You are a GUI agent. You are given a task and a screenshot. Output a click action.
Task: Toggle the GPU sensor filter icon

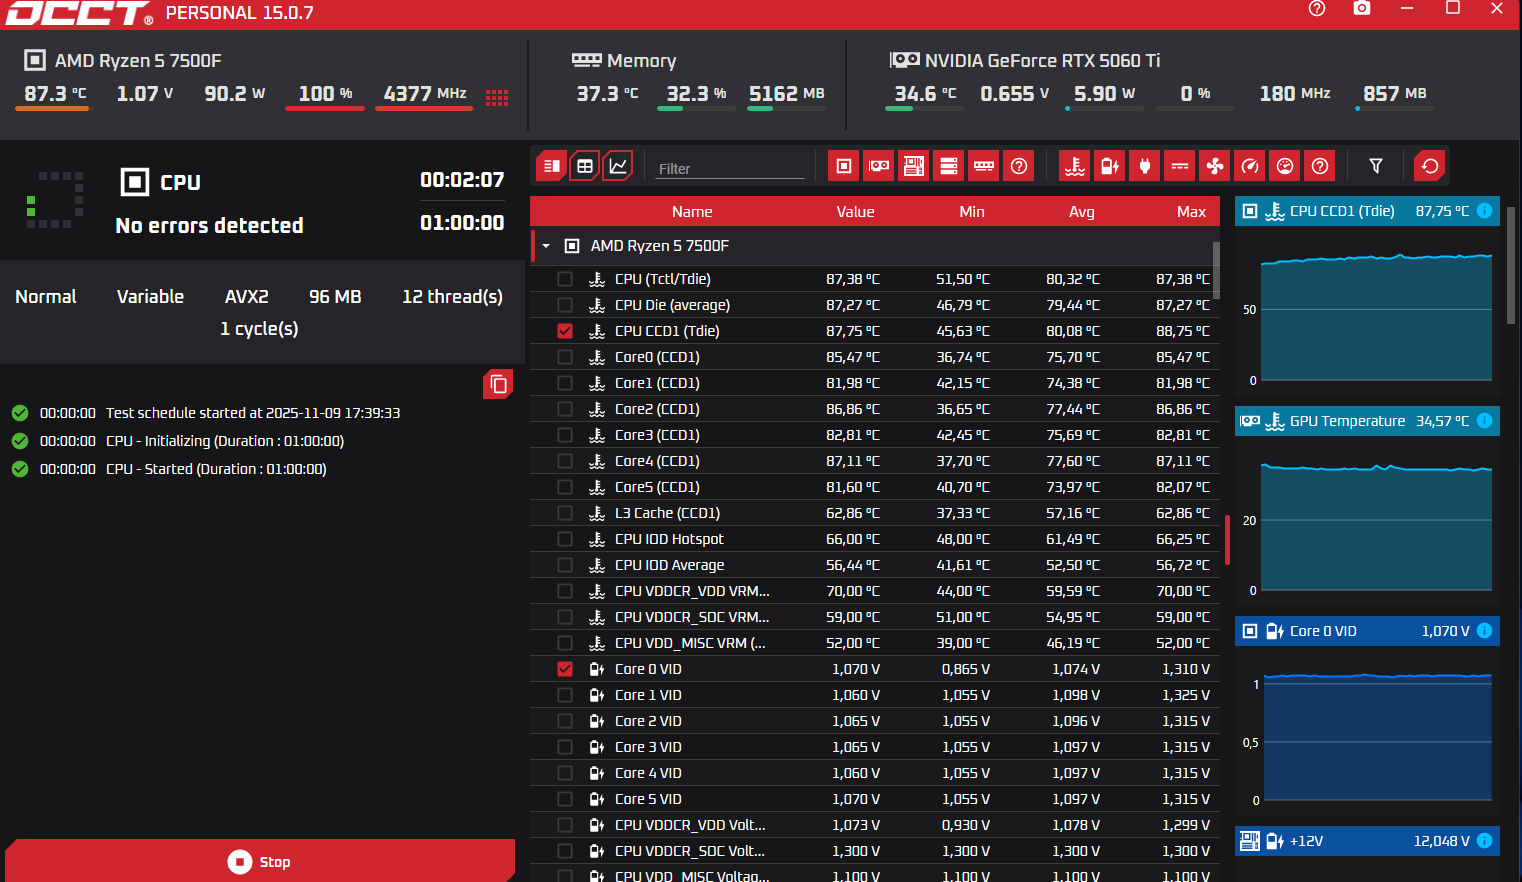coord(879,166)
